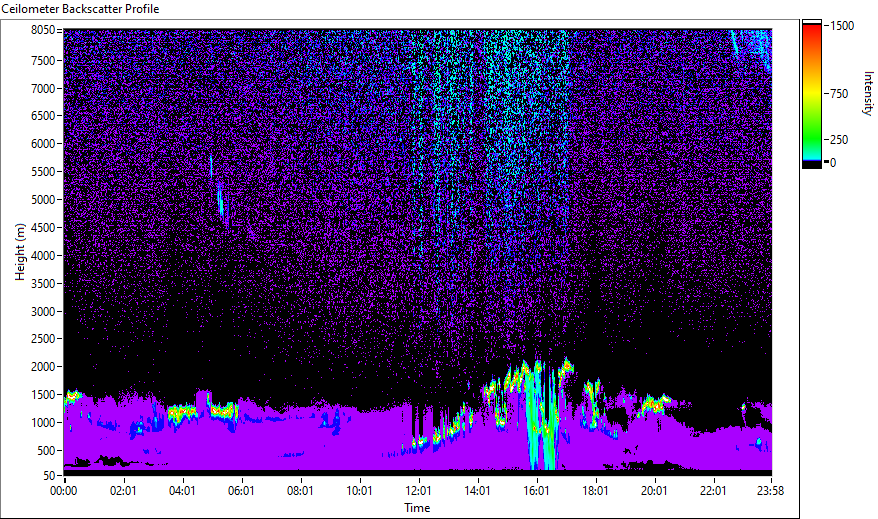This screenshot has height=519, width=878.
Task: Click the 08:01 time axis label
Action: point(300,491)
